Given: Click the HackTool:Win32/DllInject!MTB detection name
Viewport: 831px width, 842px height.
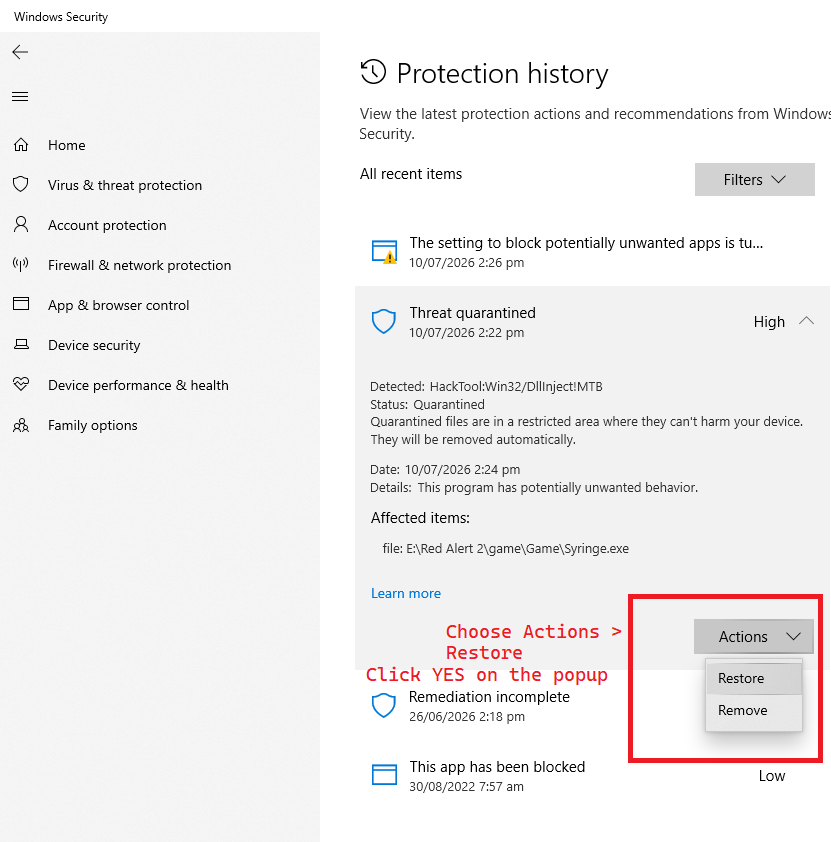Looking at the screenshot, I should coord(516,387).
